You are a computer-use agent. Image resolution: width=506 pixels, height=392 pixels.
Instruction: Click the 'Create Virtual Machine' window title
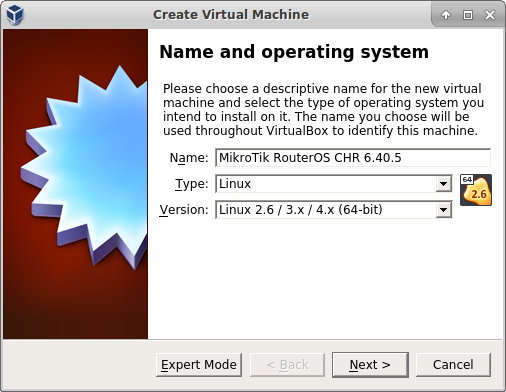coord(231,15)
